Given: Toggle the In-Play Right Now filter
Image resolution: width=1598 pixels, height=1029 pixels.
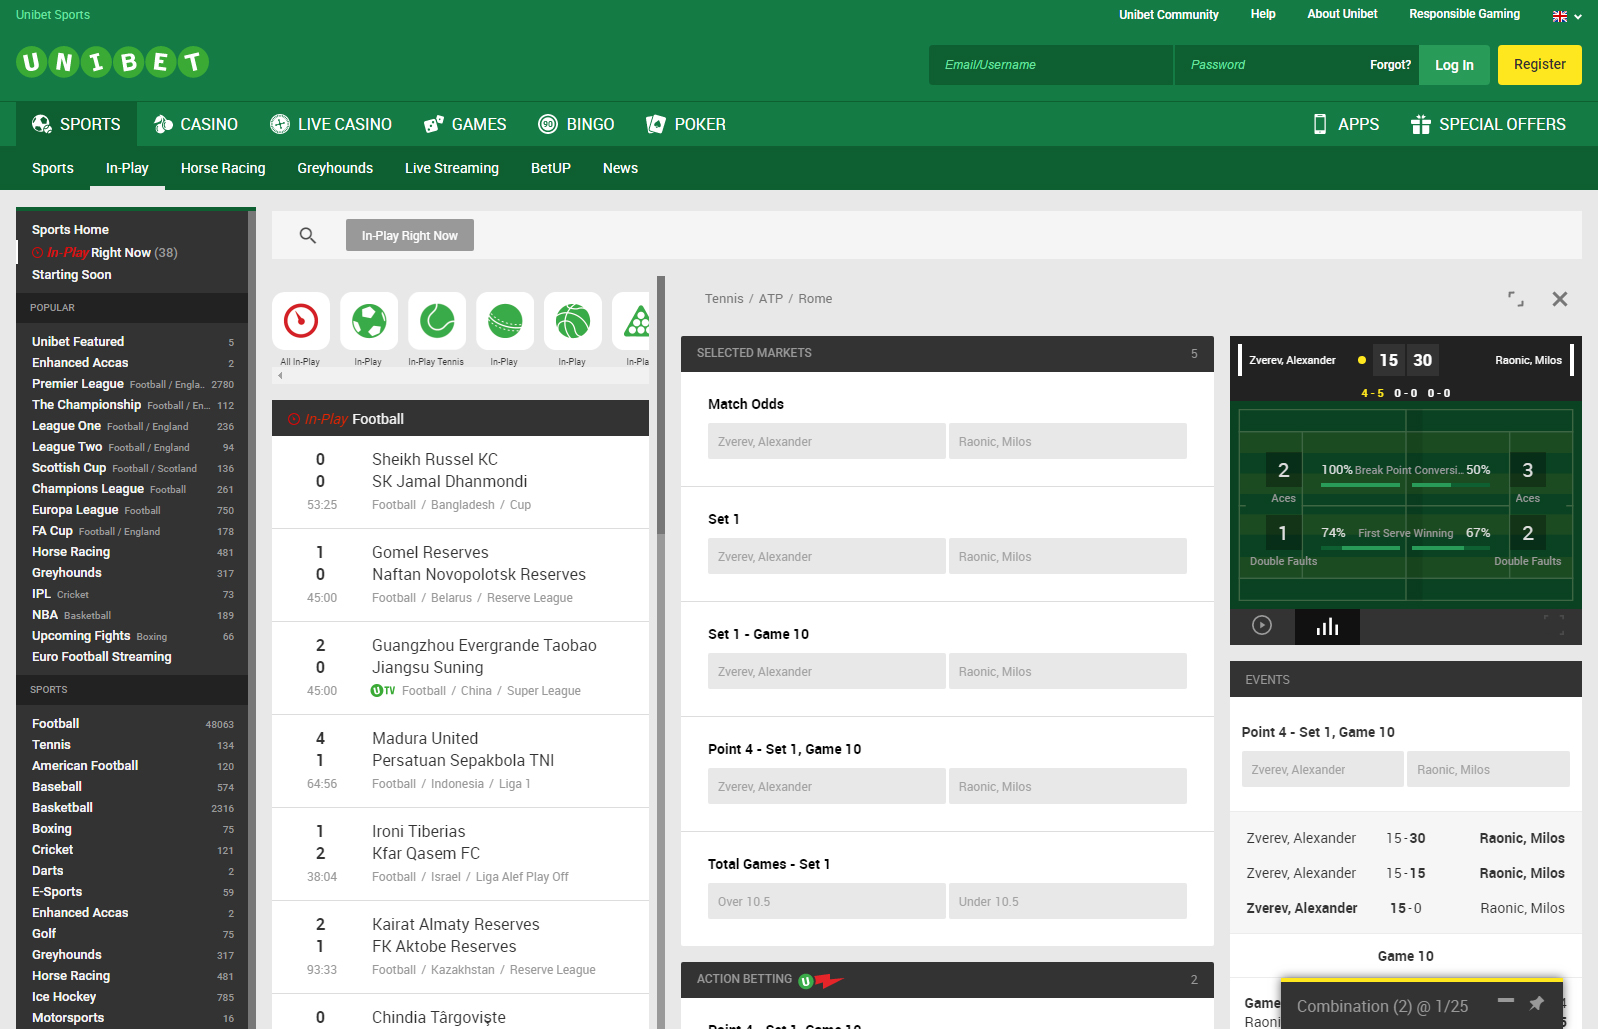Looking at the screenshot, I should coord(410,236).
